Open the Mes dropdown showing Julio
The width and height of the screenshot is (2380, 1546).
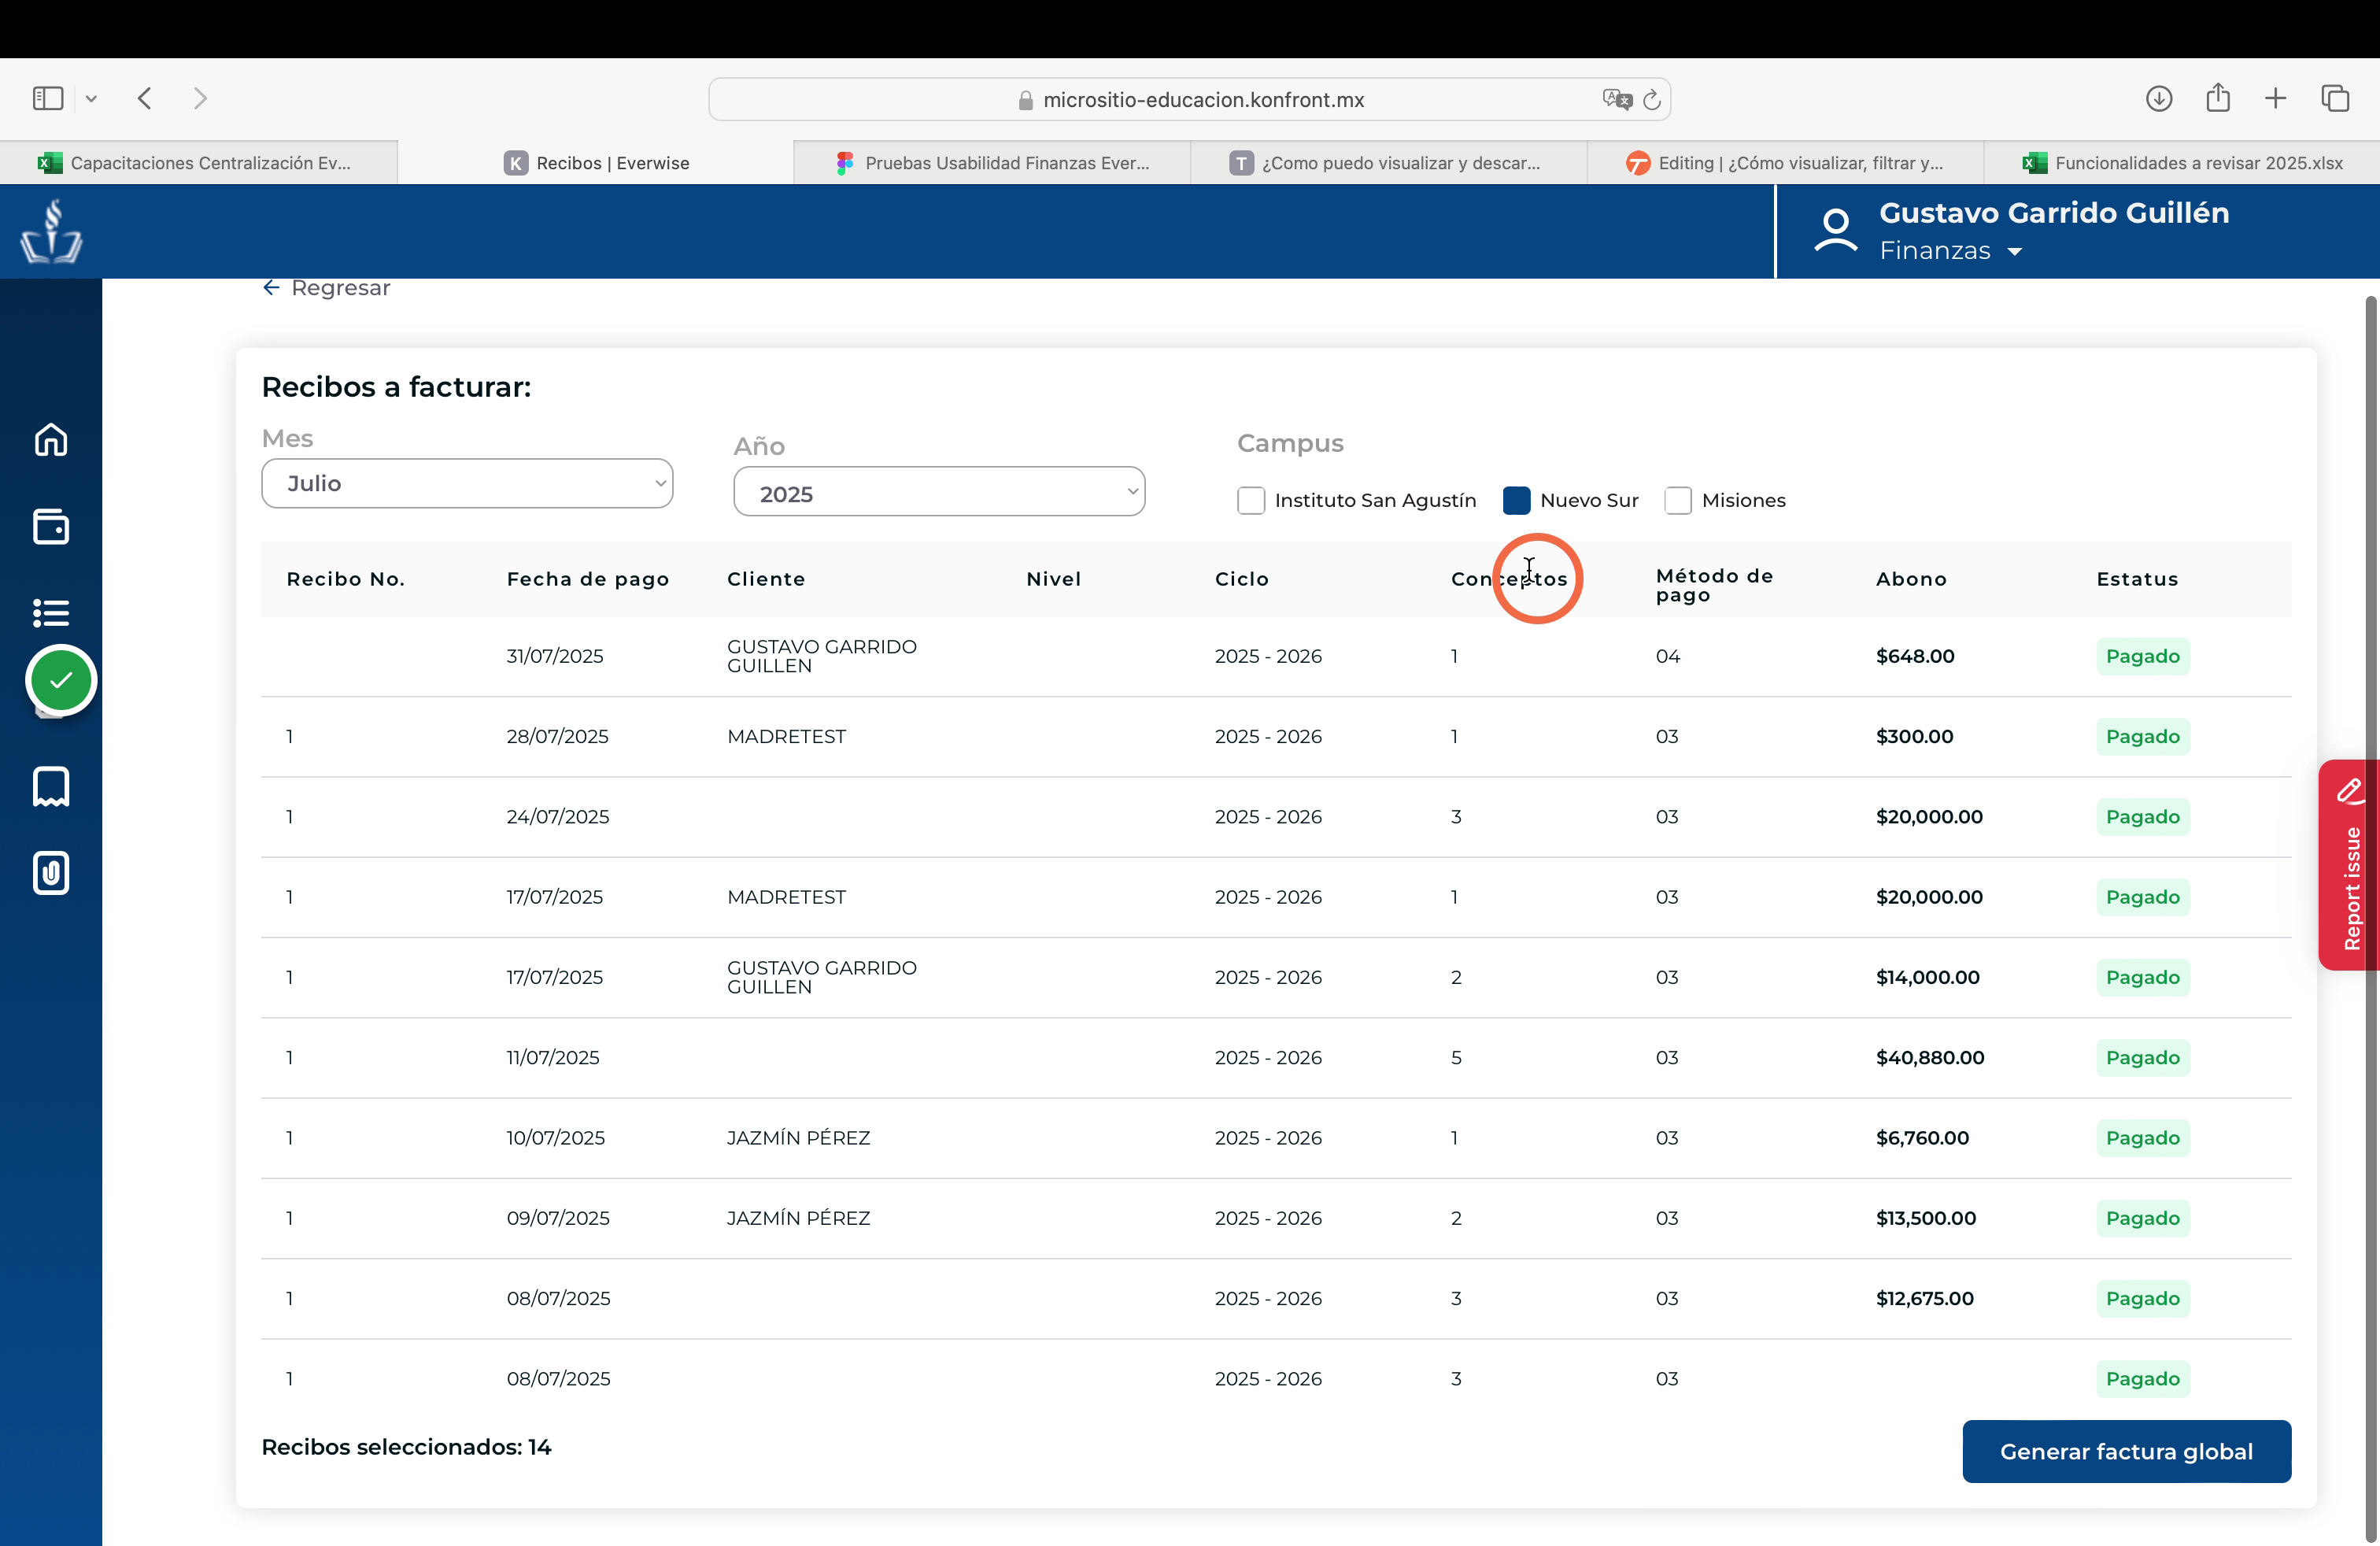(467, 483)
